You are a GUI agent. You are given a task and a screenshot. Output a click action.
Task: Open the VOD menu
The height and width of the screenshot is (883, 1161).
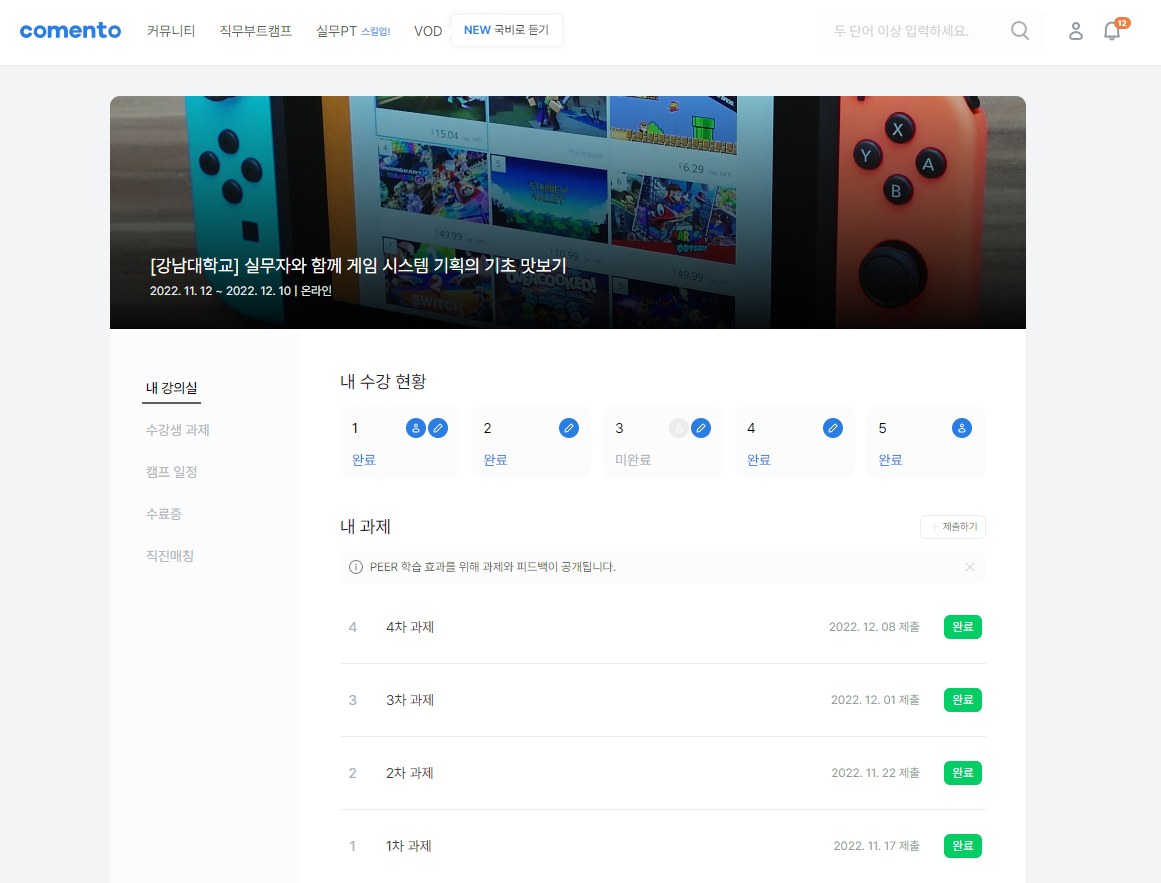click(x=428, y=31)
